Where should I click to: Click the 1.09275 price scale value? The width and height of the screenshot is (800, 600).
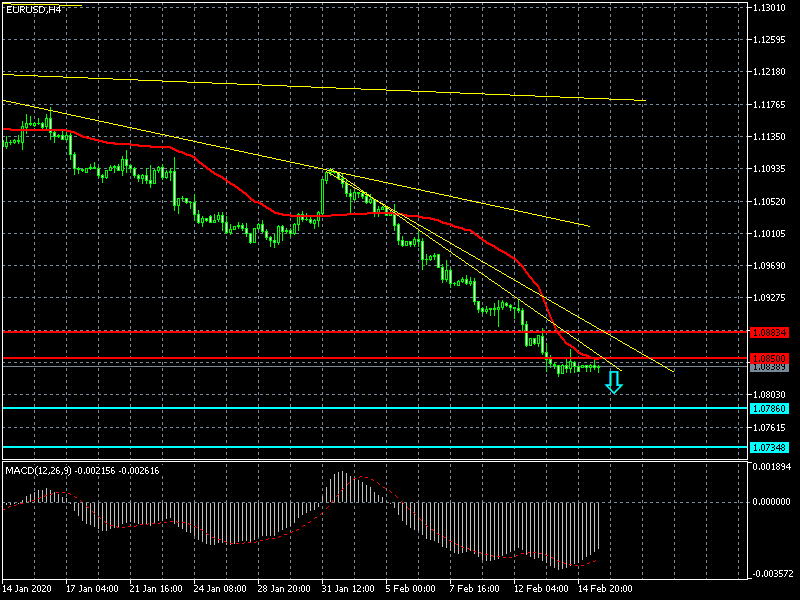[773, 298]
